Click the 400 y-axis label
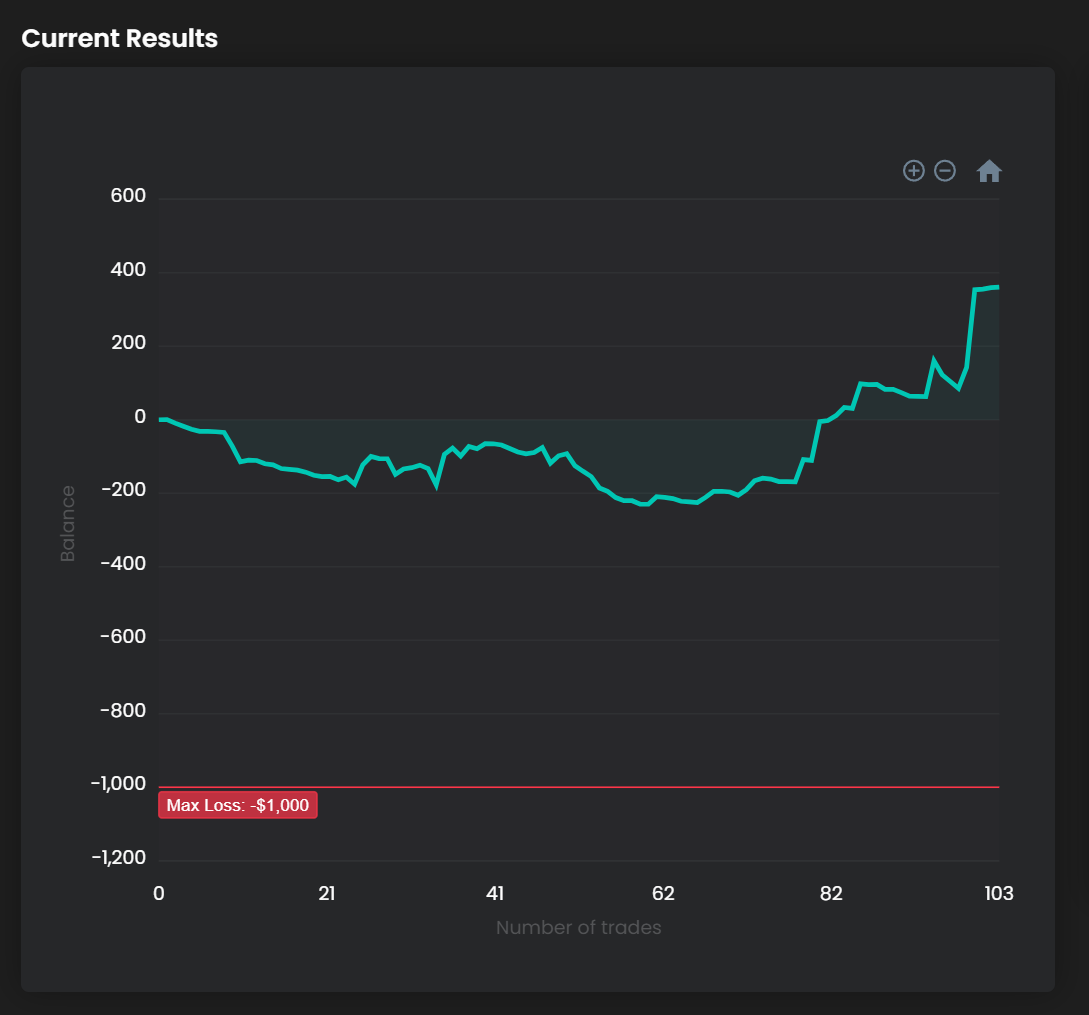Screen dimensions: 1089x1015 [128, 270]
